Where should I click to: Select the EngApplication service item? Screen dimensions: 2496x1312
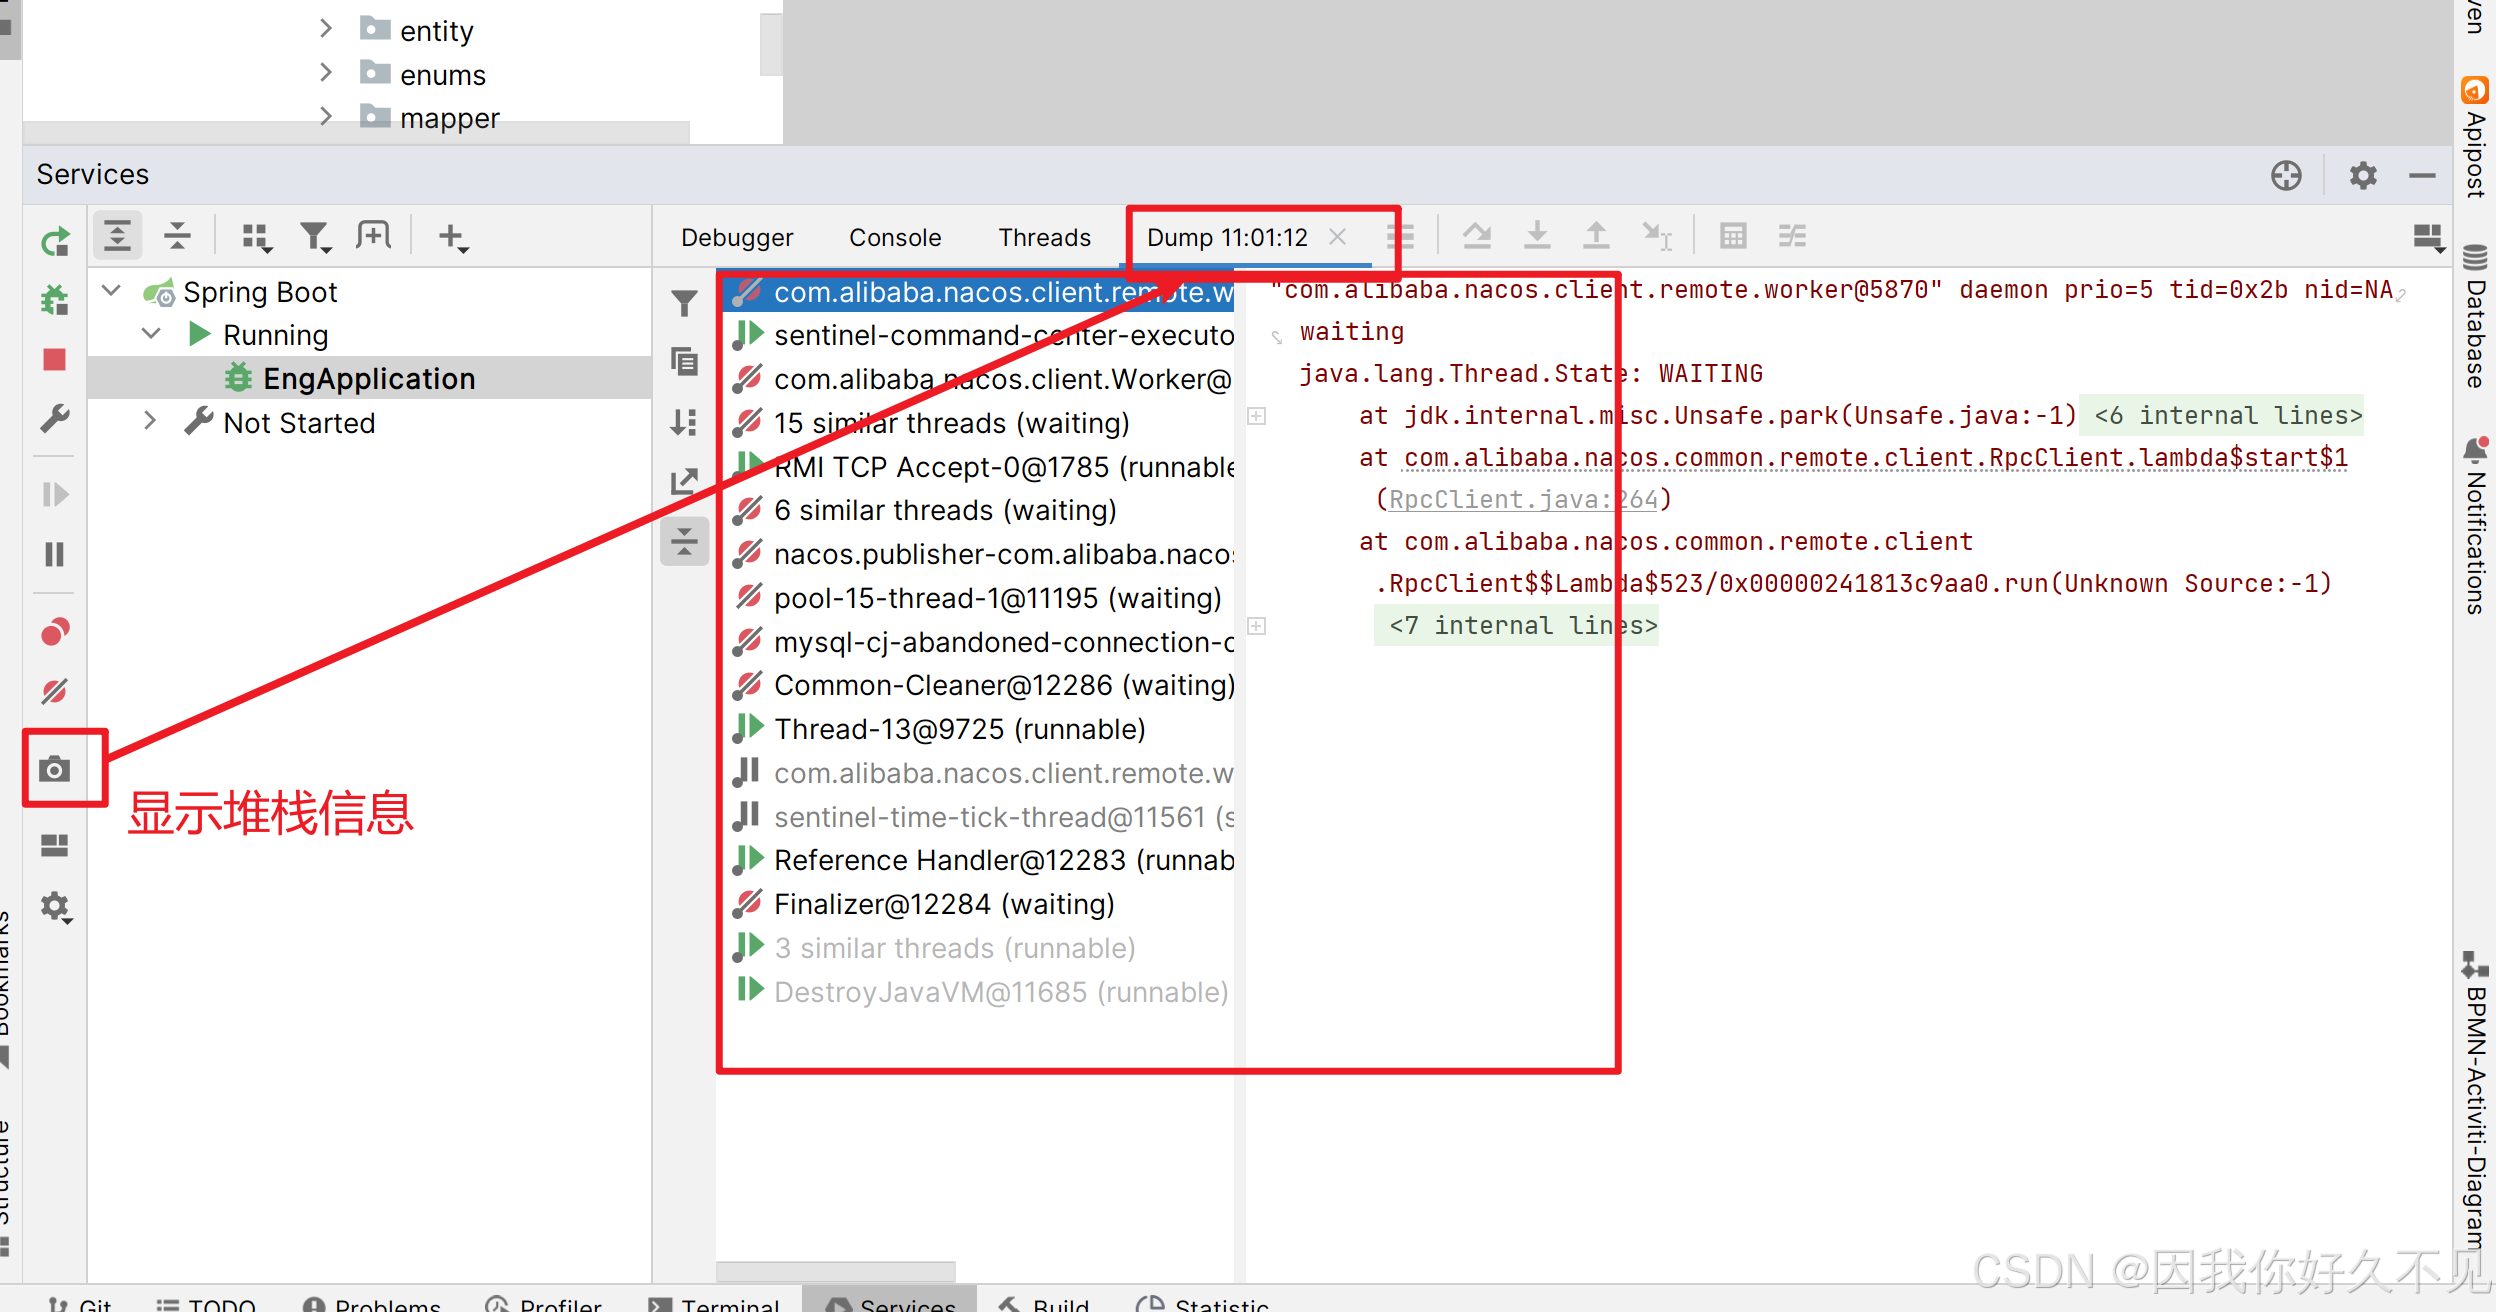368,379
